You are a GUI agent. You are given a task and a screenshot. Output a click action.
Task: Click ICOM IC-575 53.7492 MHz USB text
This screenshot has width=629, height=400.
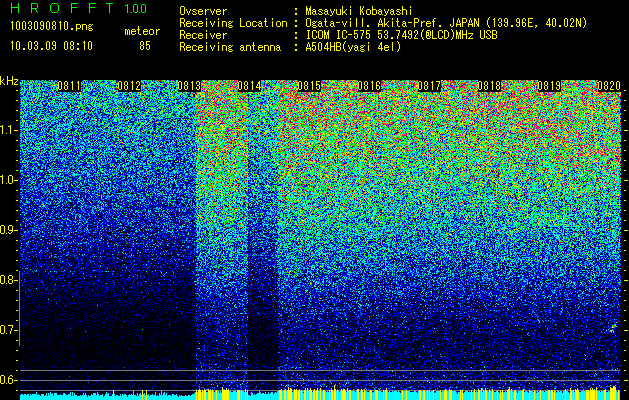(x=401, y=35)
